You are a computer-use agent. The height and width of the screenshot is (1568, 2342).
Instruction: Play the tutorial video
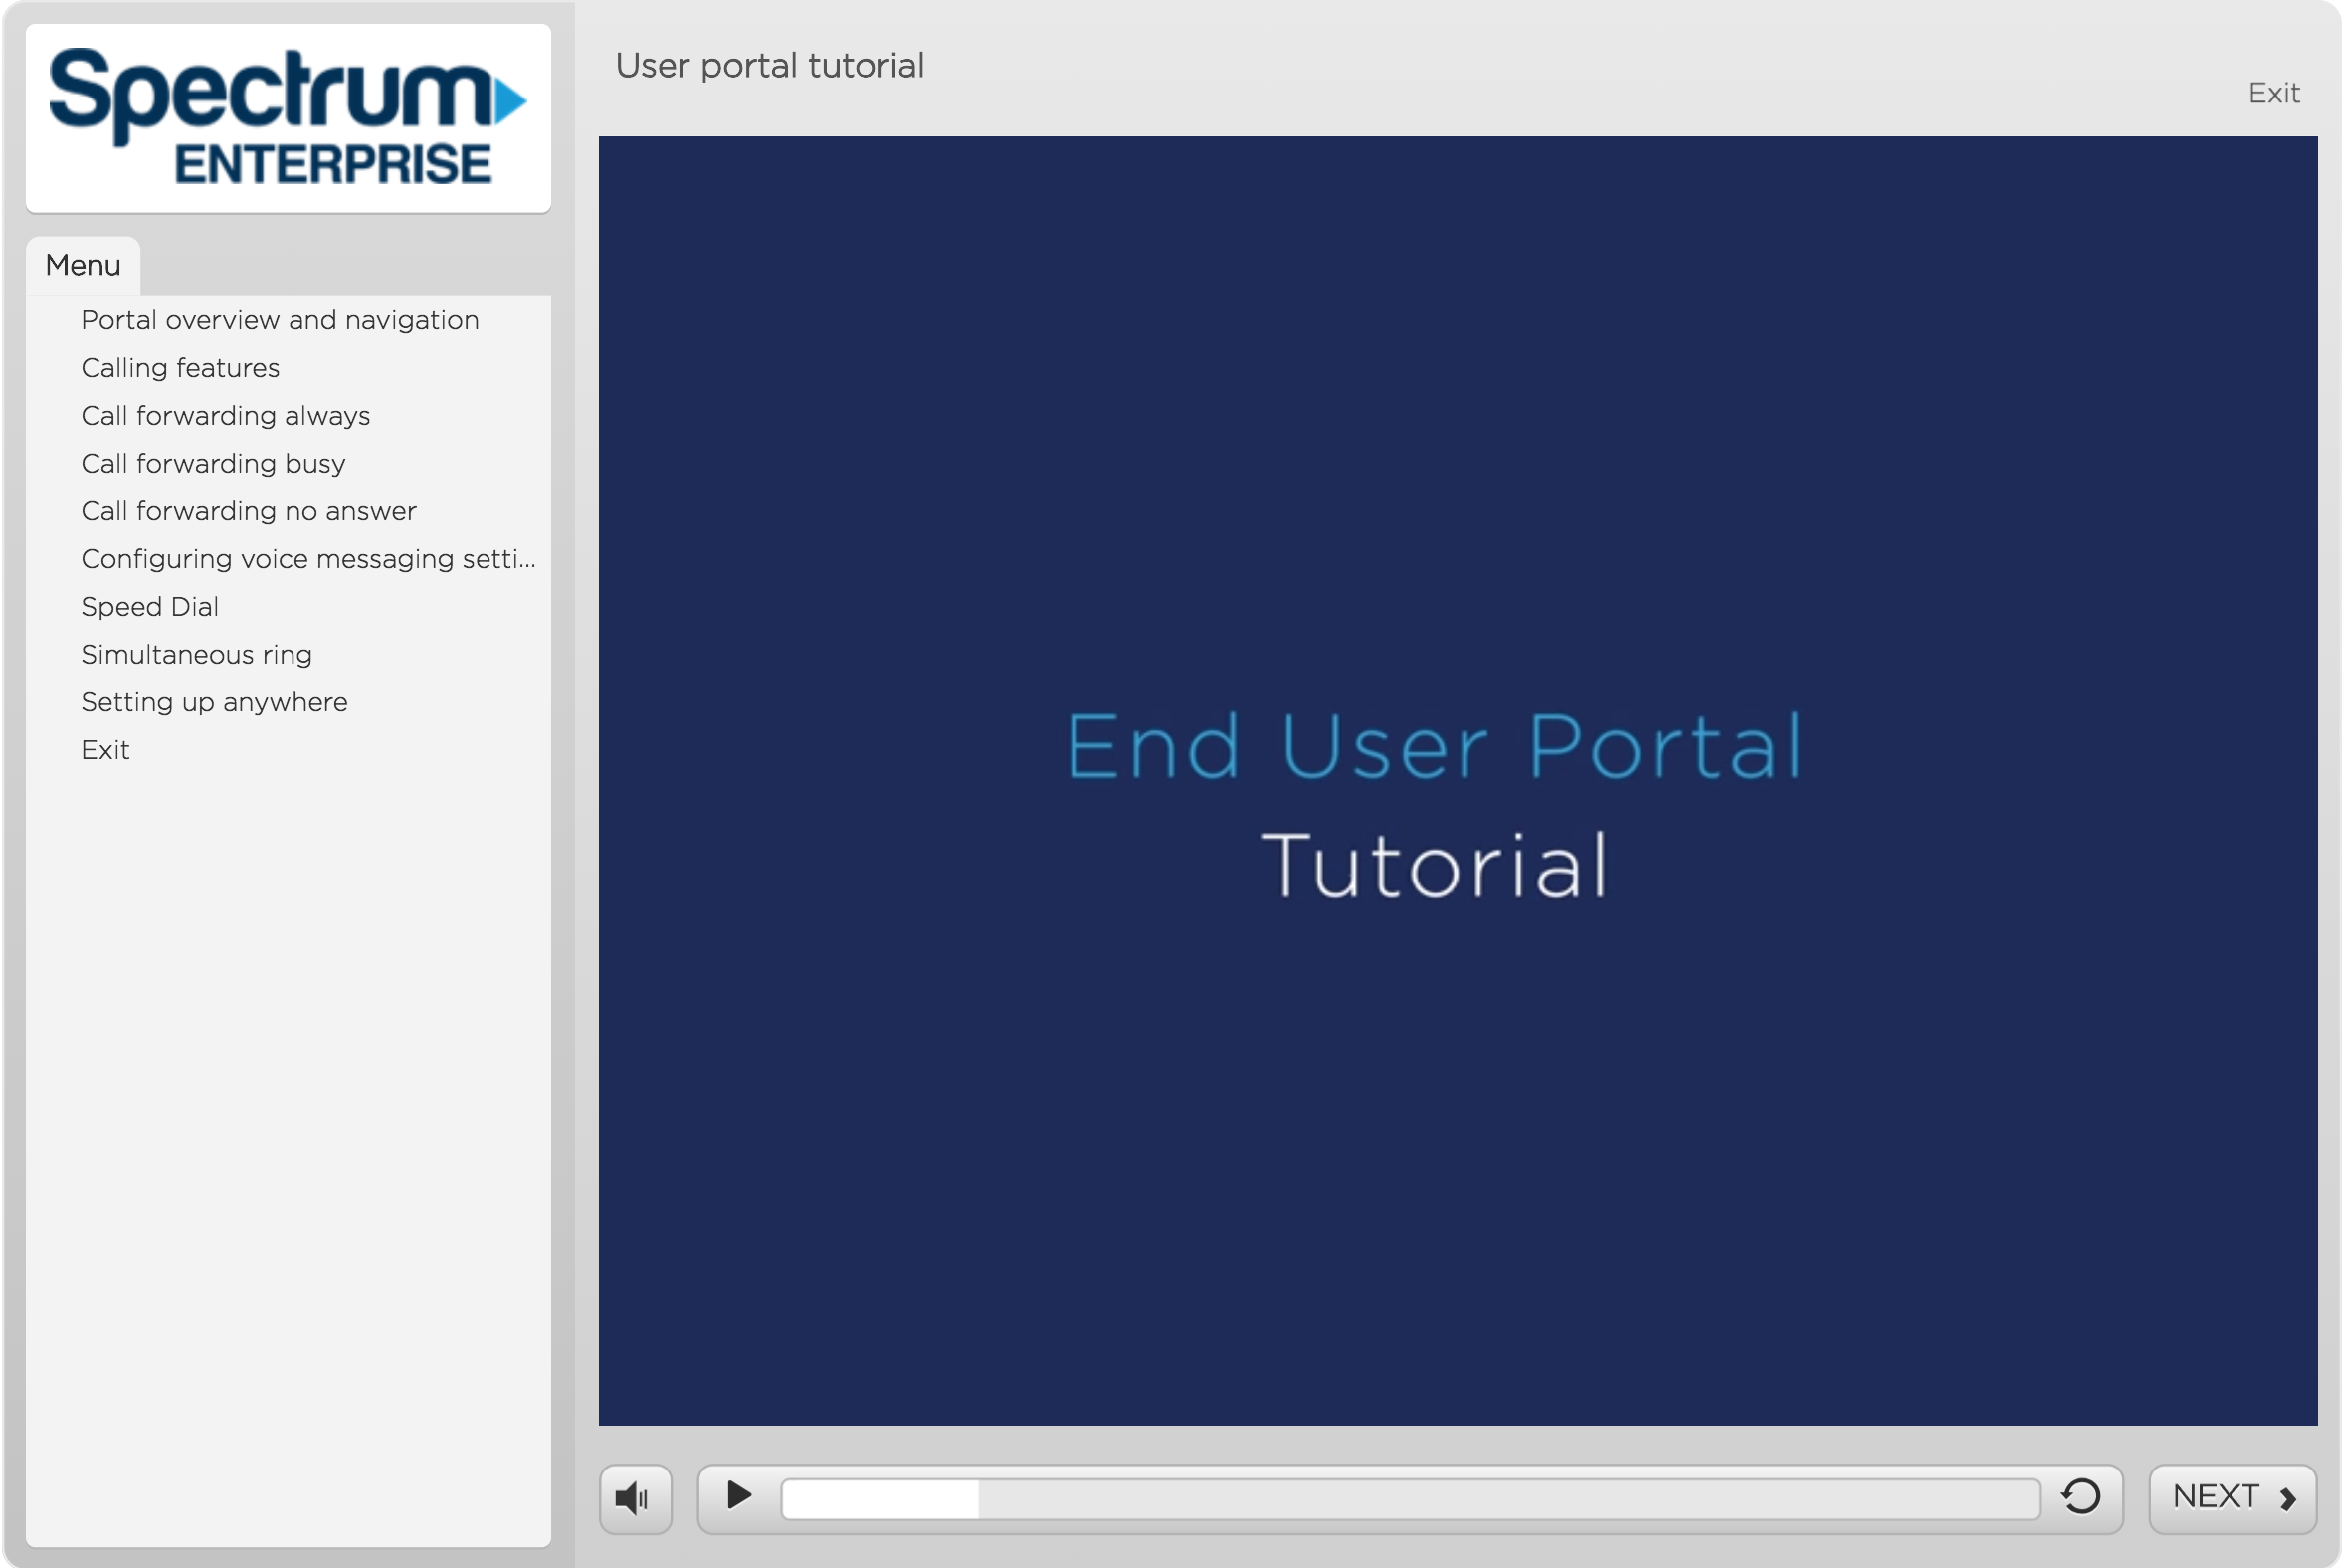coord(739,1496)
